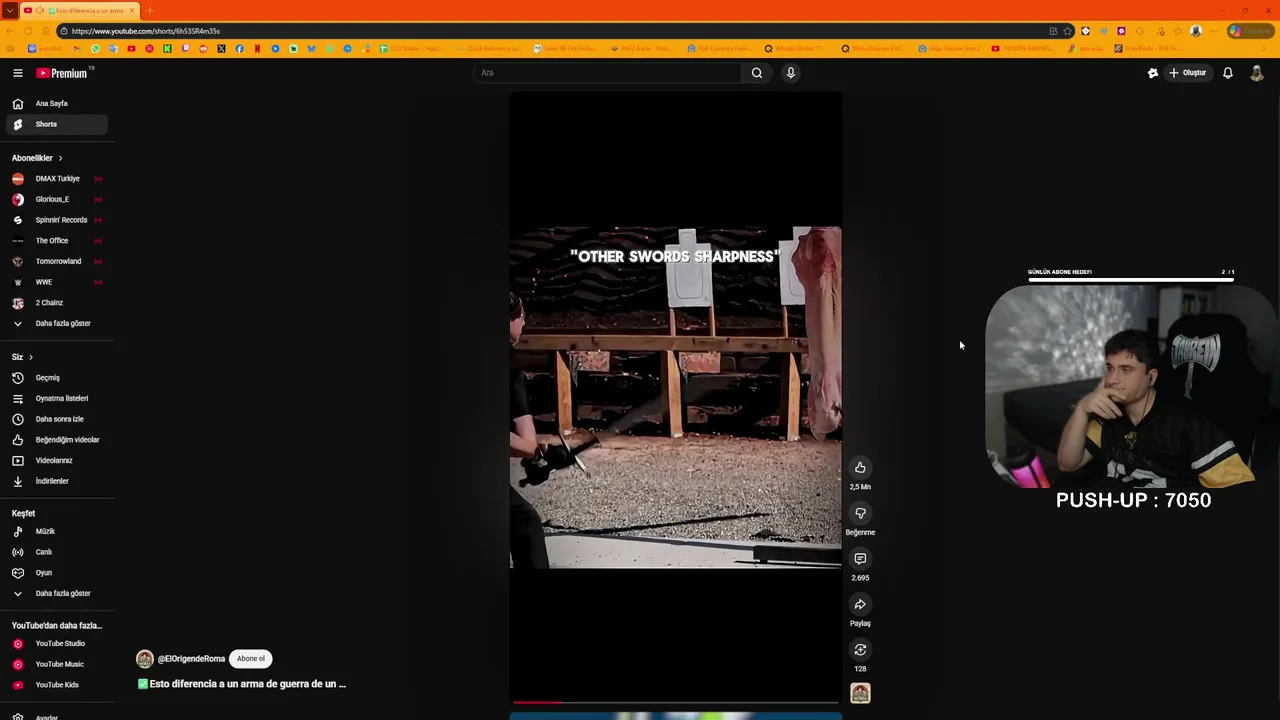This screenshot has width=1280, height=720.
Task: Expand the Abonelikler section chevron
Action: point(60,158)
